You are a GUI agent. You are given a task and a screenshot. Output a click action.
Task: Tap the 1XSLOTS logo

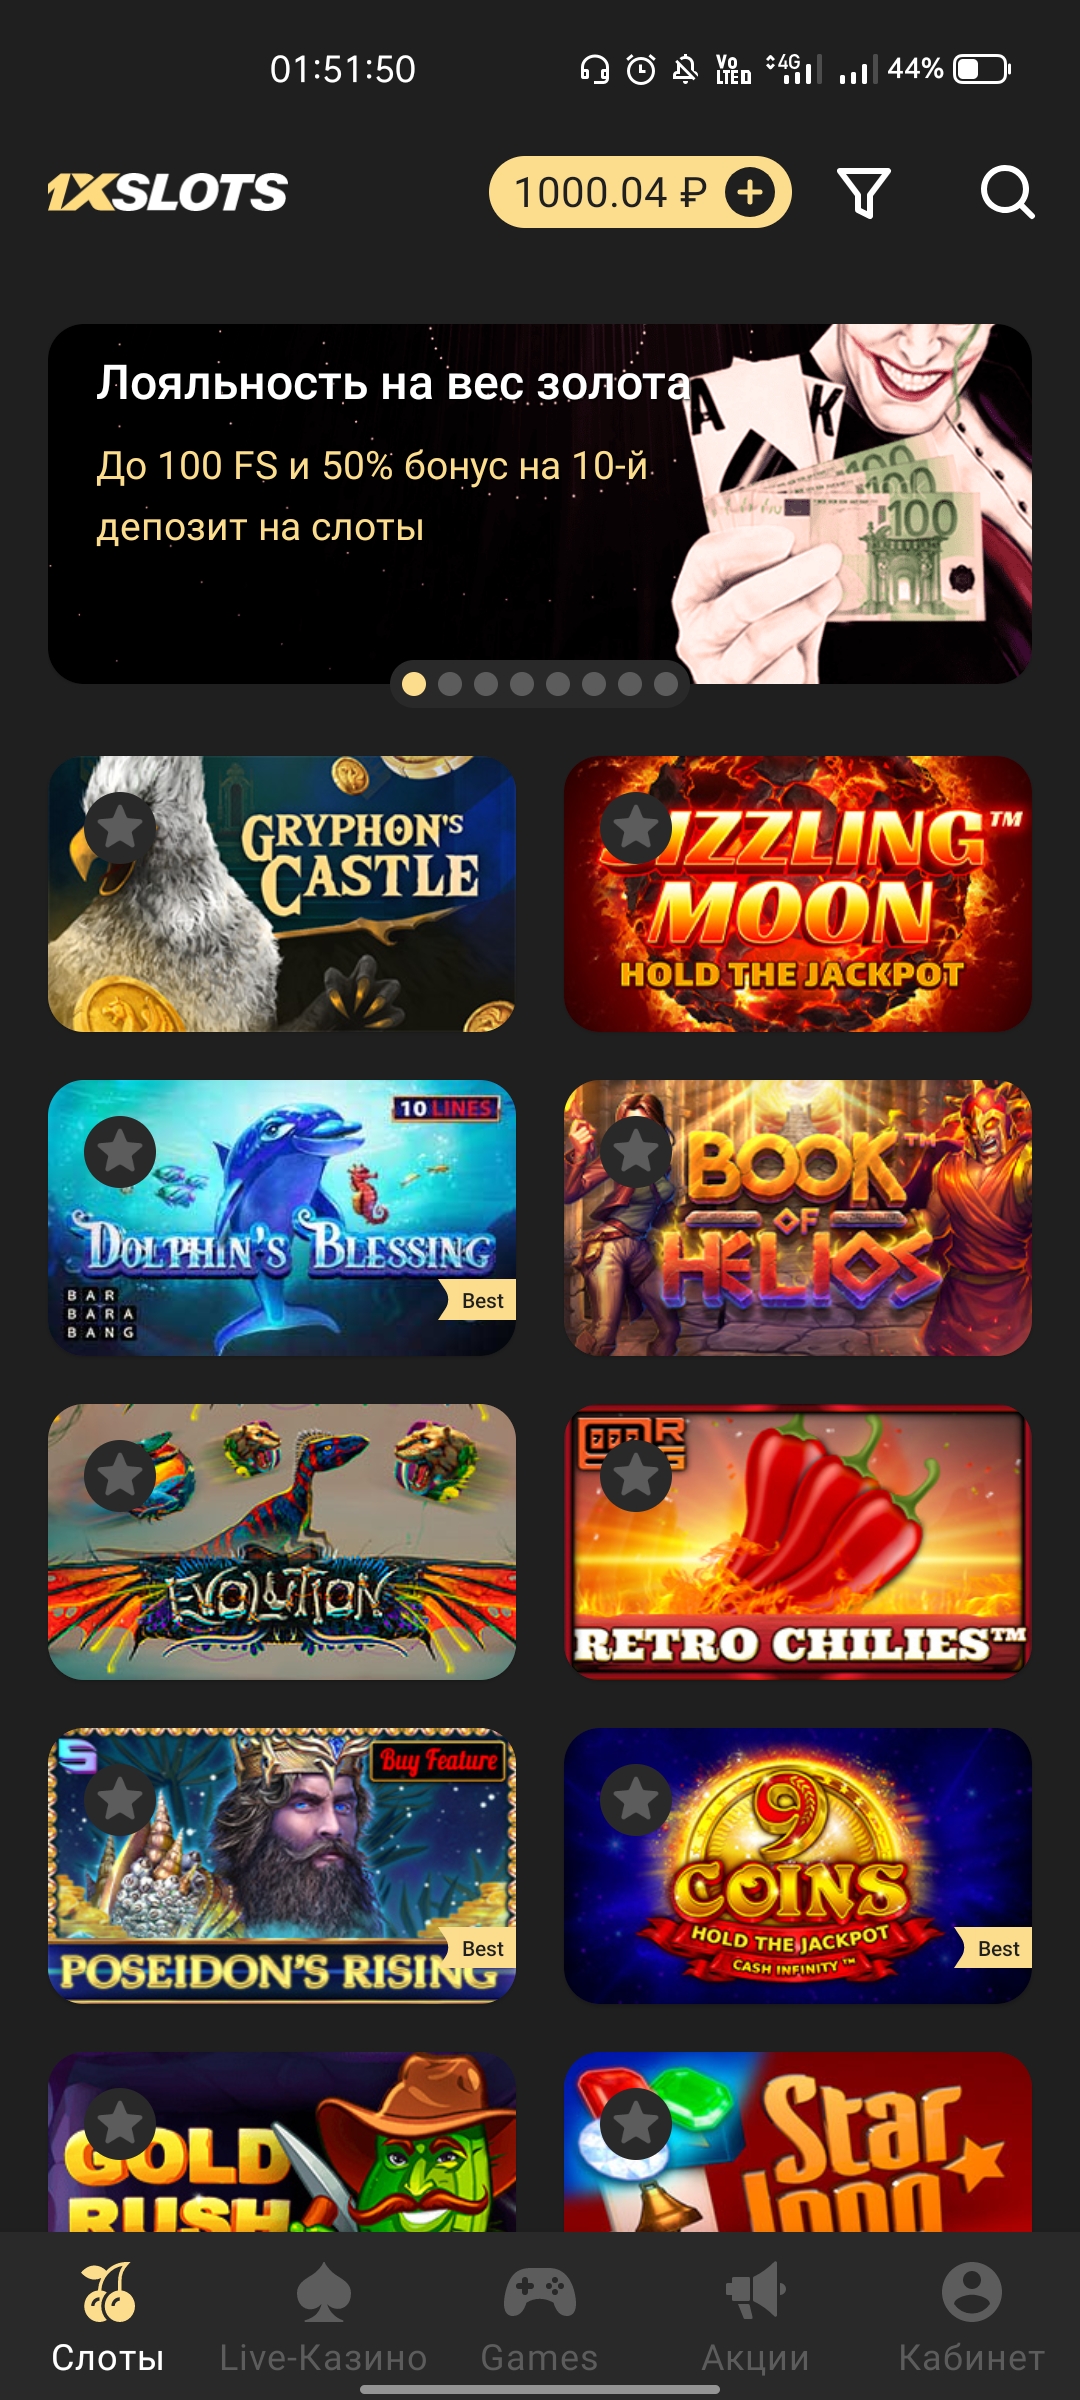168,192
